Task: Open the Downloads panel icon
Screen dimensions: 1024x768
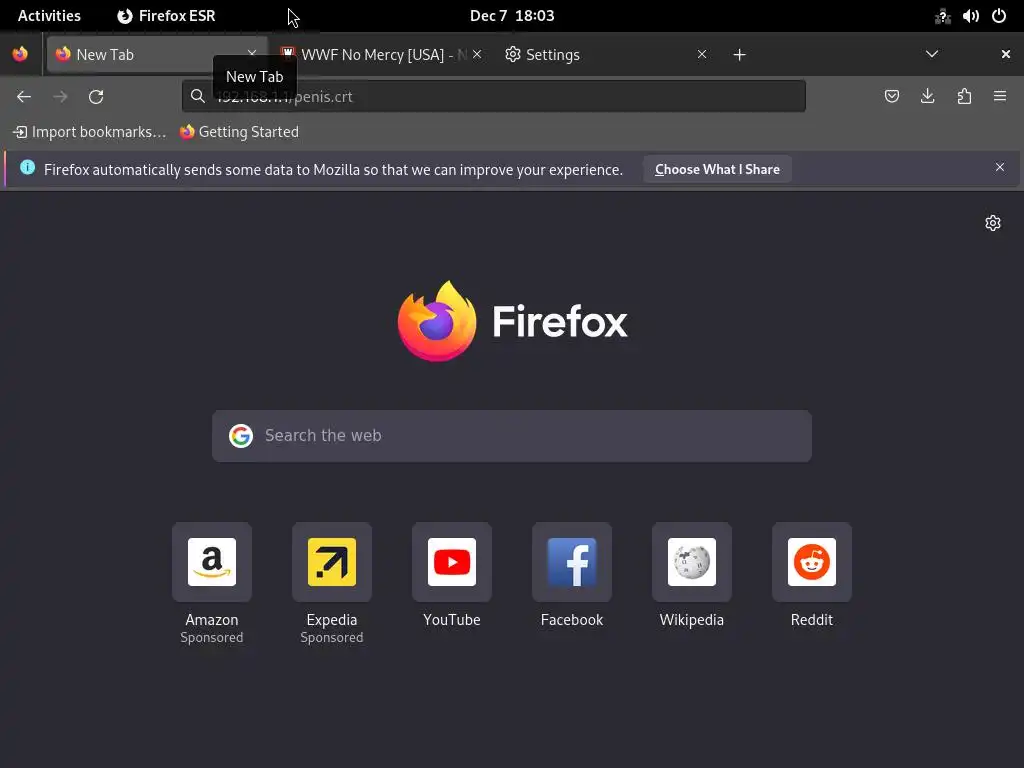Action: point(927,97)
